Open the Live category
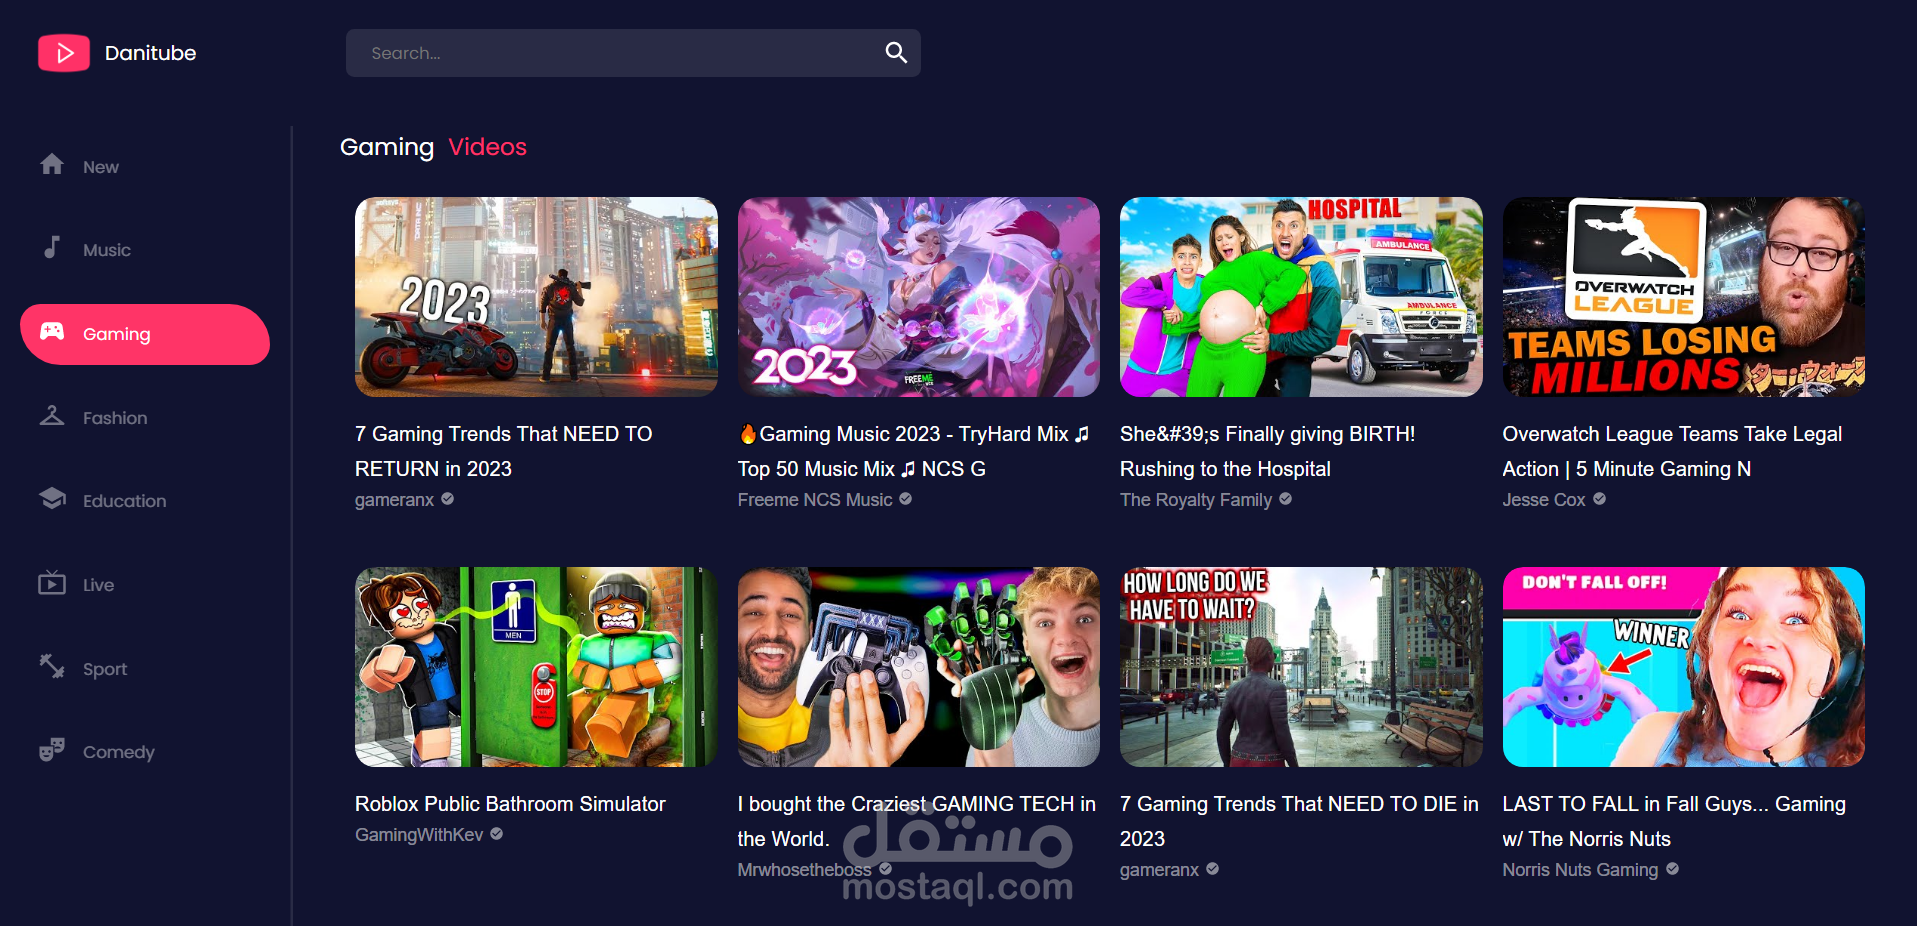The image size is (1917, 926). [x=145, y=585]
